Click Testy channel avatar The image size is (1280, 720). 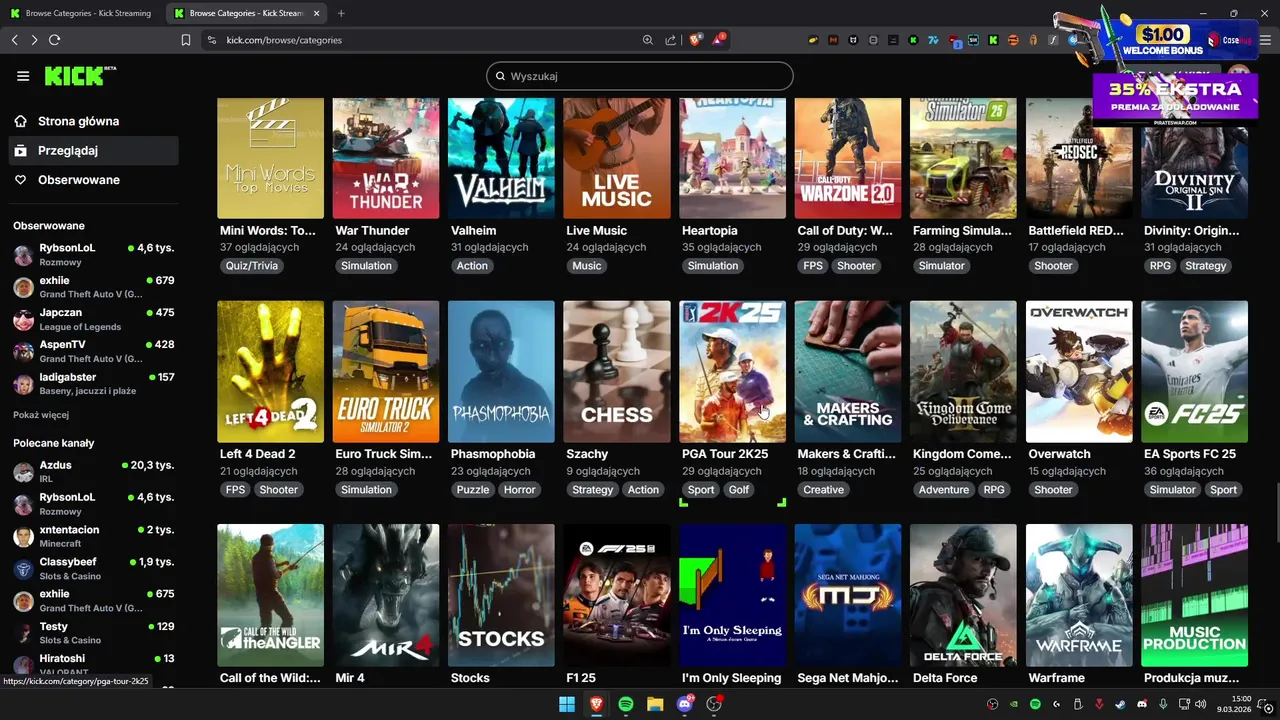(x=23, y=633)
